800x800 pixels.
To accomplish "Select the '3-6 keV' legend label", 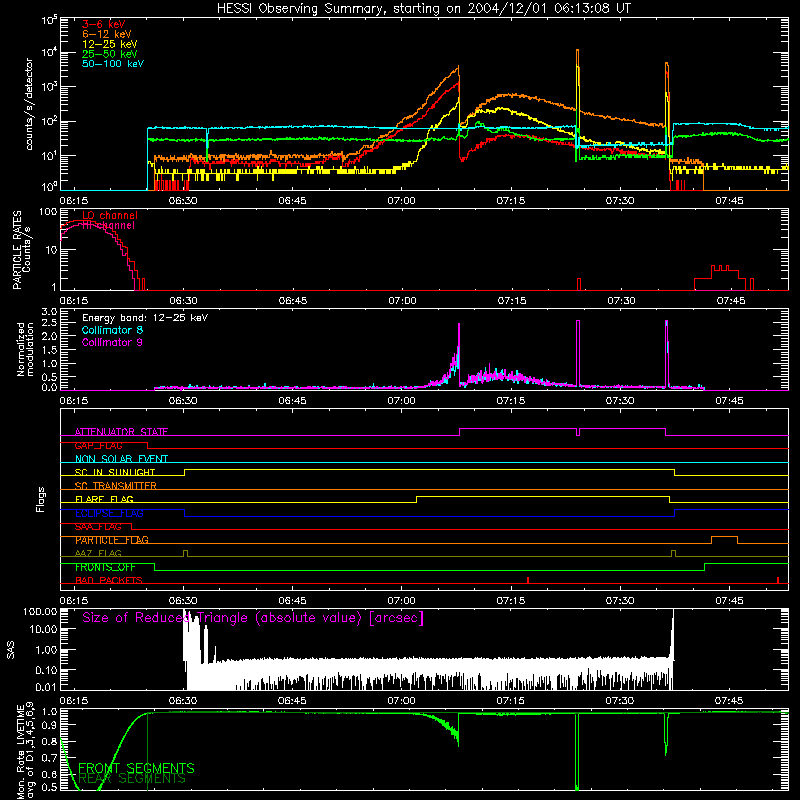I will (x=103, y=24).
